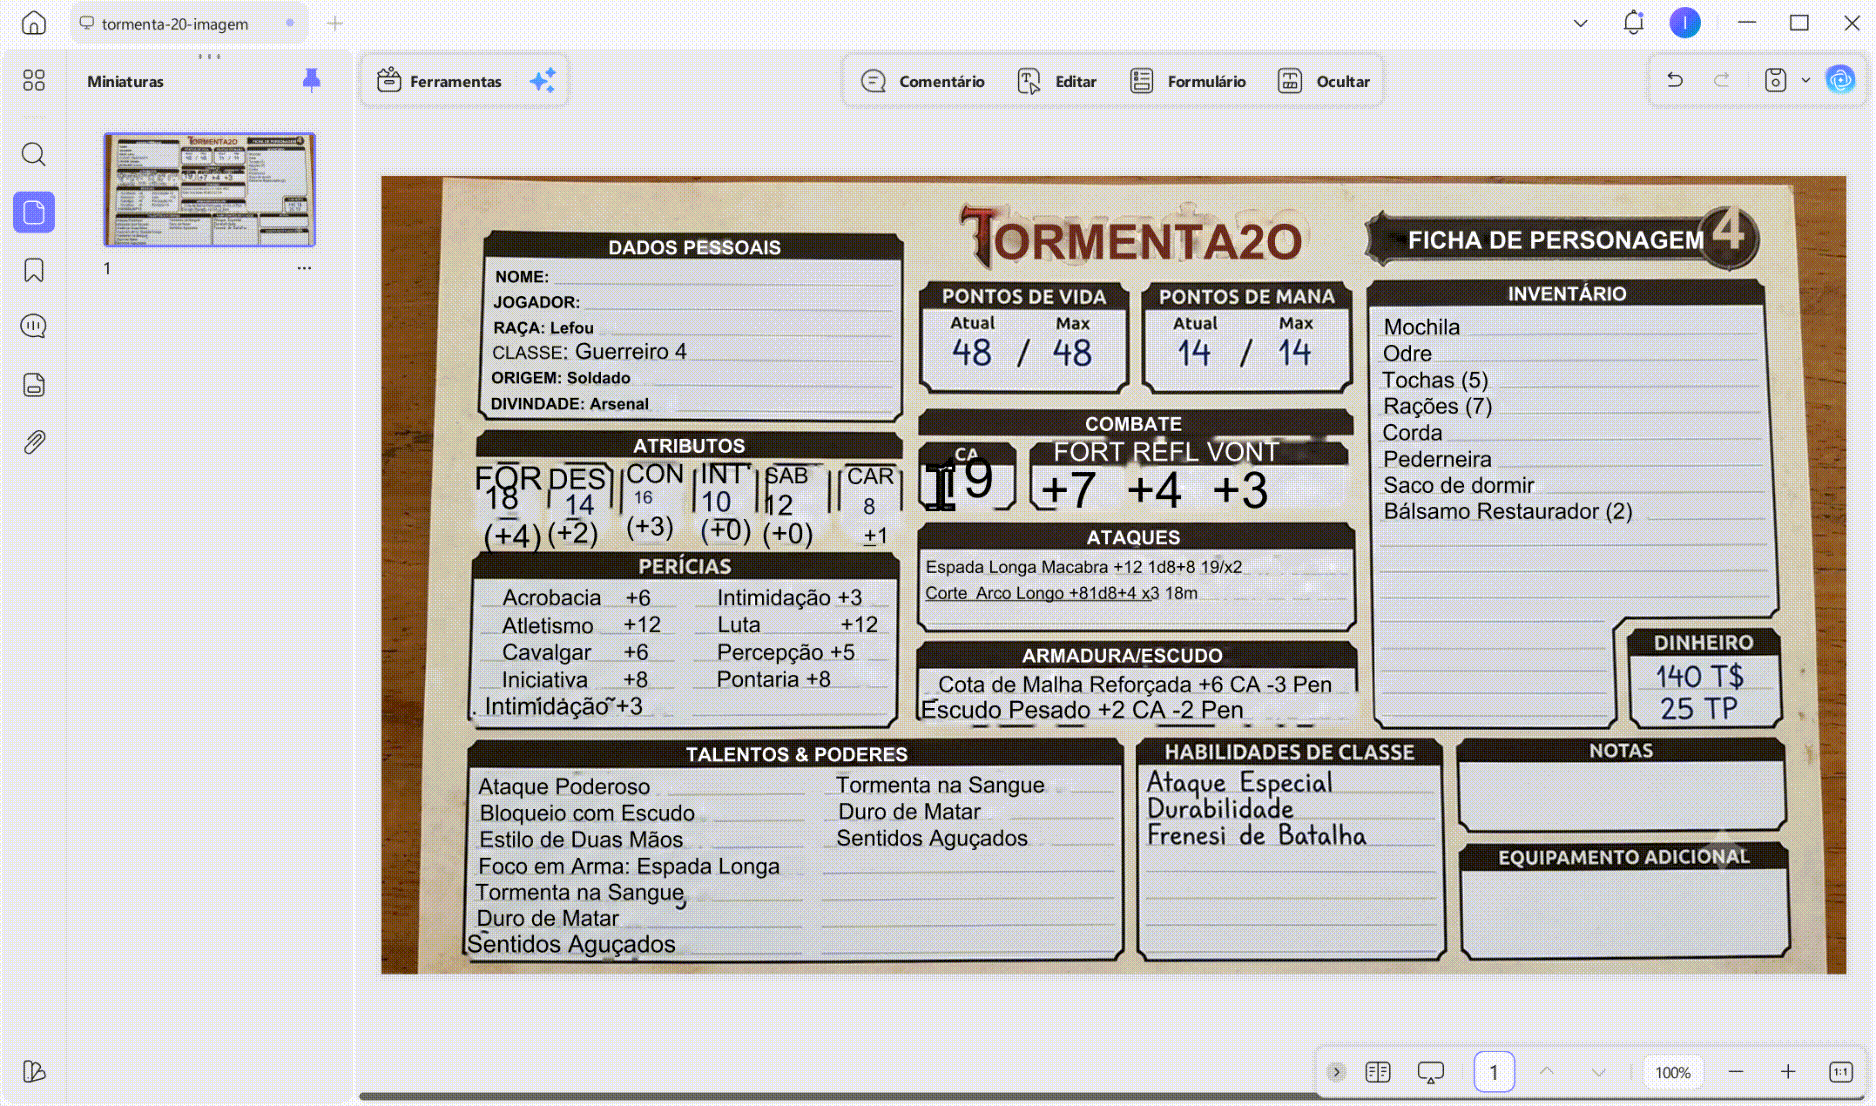The height and width of the screenshot is (1106, 1876).
Task: Undo the last action
Action: coord(1675,80)
